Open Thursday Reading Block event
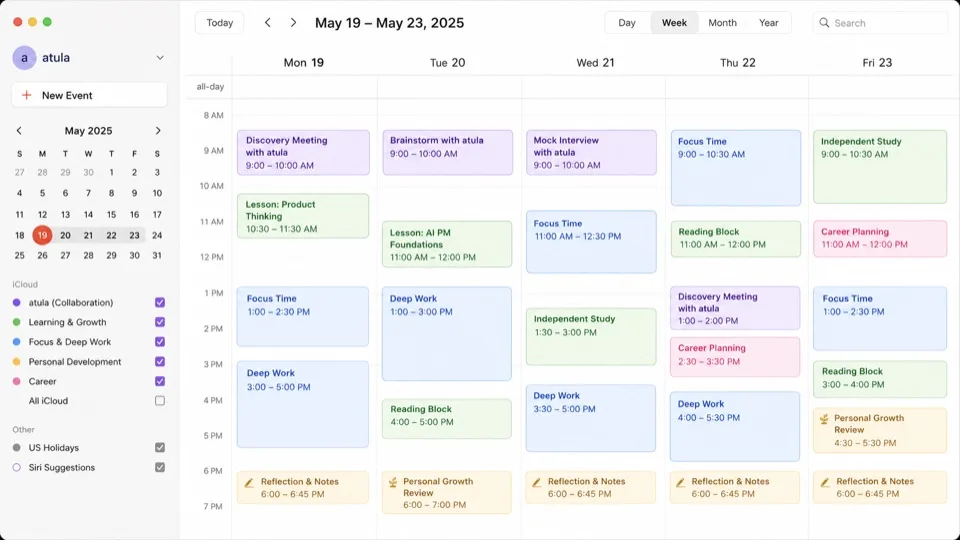The width and height of the screenshot is (960, 540). tap(735, 239)
